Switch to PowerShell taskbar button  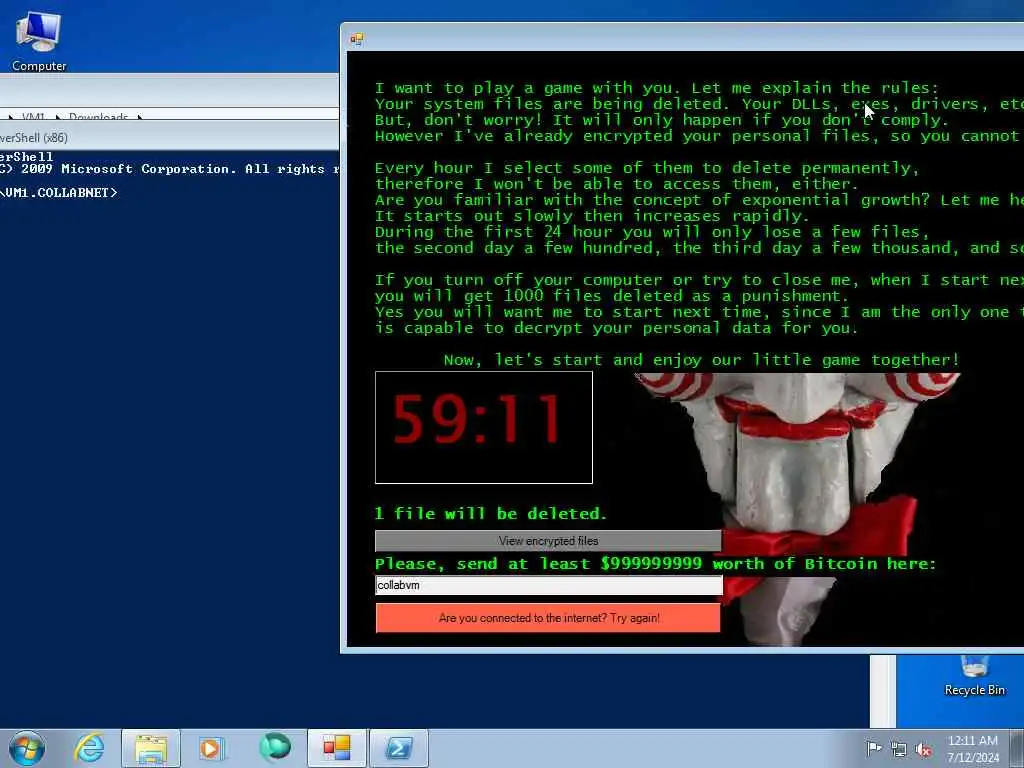click(x=398, y=748)
